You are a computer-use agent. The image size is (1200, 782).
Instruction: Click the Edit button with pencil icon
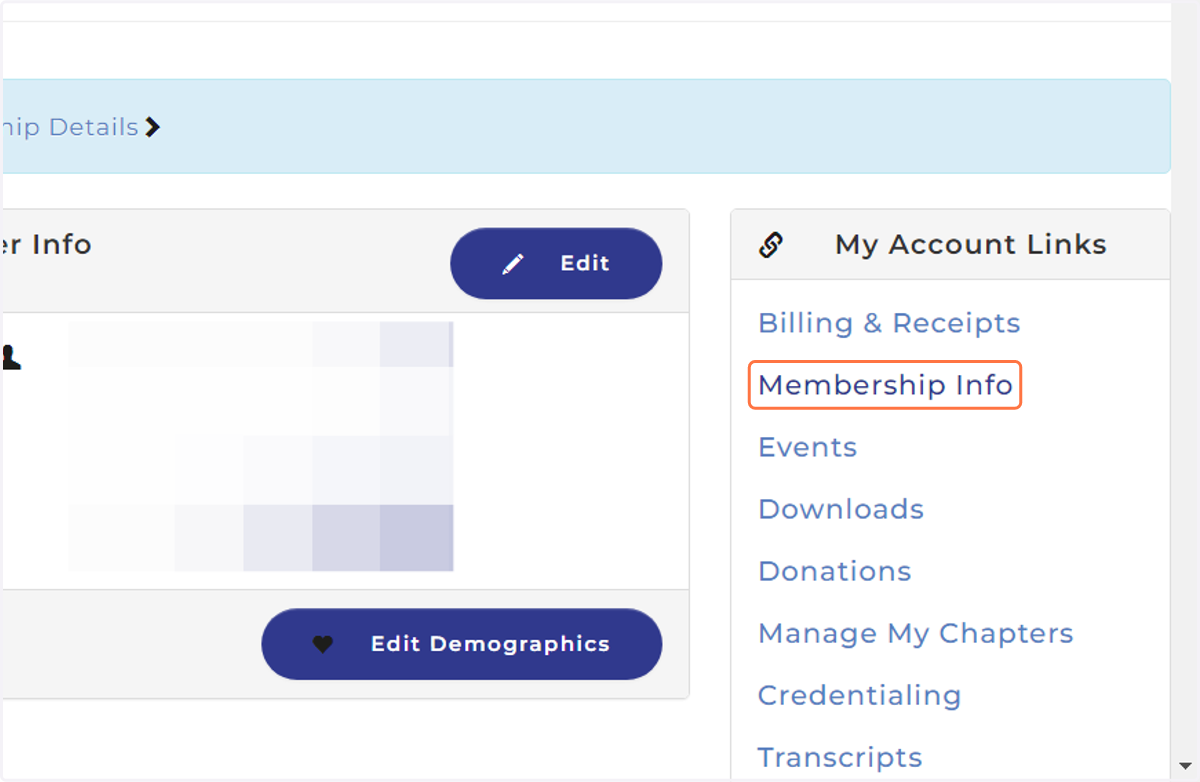[556, 264]
